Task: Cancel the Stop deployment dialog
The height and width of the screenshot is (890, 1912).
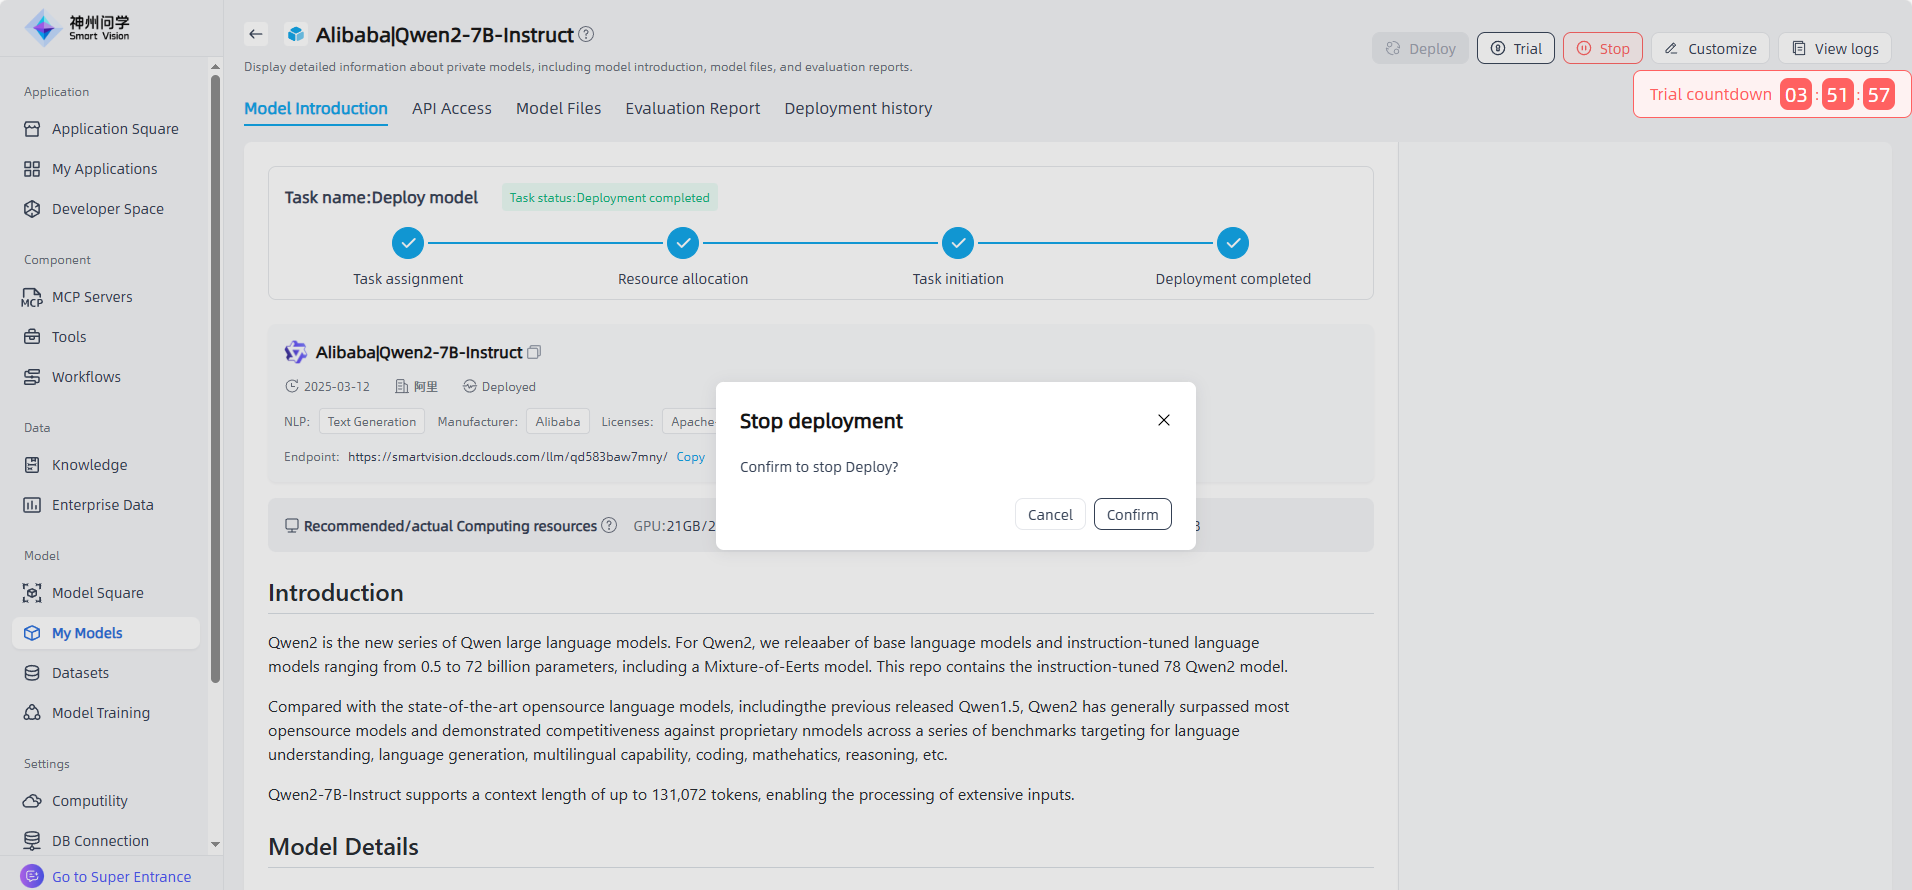Action: (1049, 514)
